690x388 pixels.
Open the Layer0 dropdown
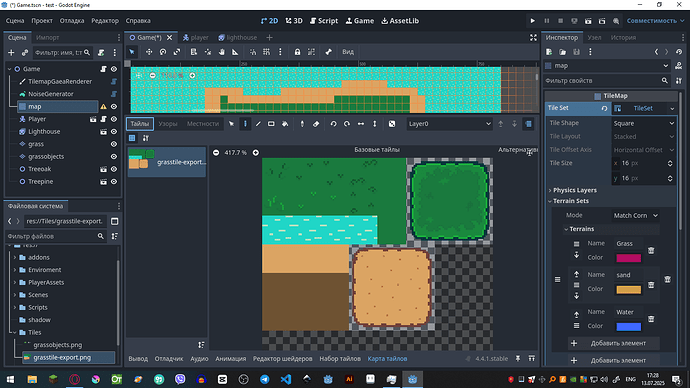click(x=449, y=124)
